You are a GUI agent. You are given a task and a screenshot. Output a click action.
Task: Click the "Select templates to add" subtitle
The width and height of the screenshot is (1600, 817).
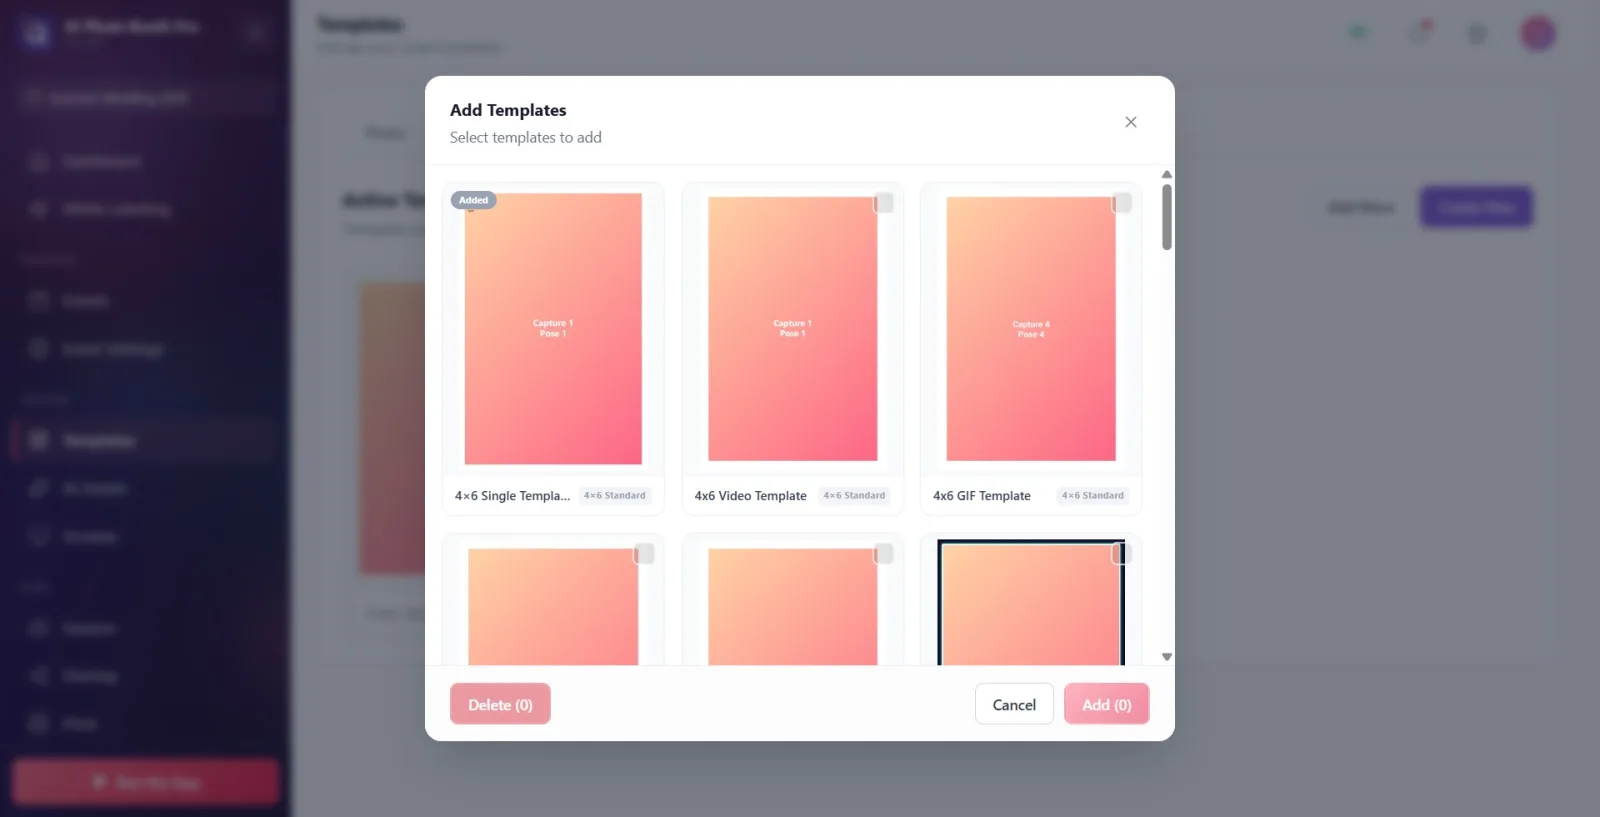(x=525, y=138)
